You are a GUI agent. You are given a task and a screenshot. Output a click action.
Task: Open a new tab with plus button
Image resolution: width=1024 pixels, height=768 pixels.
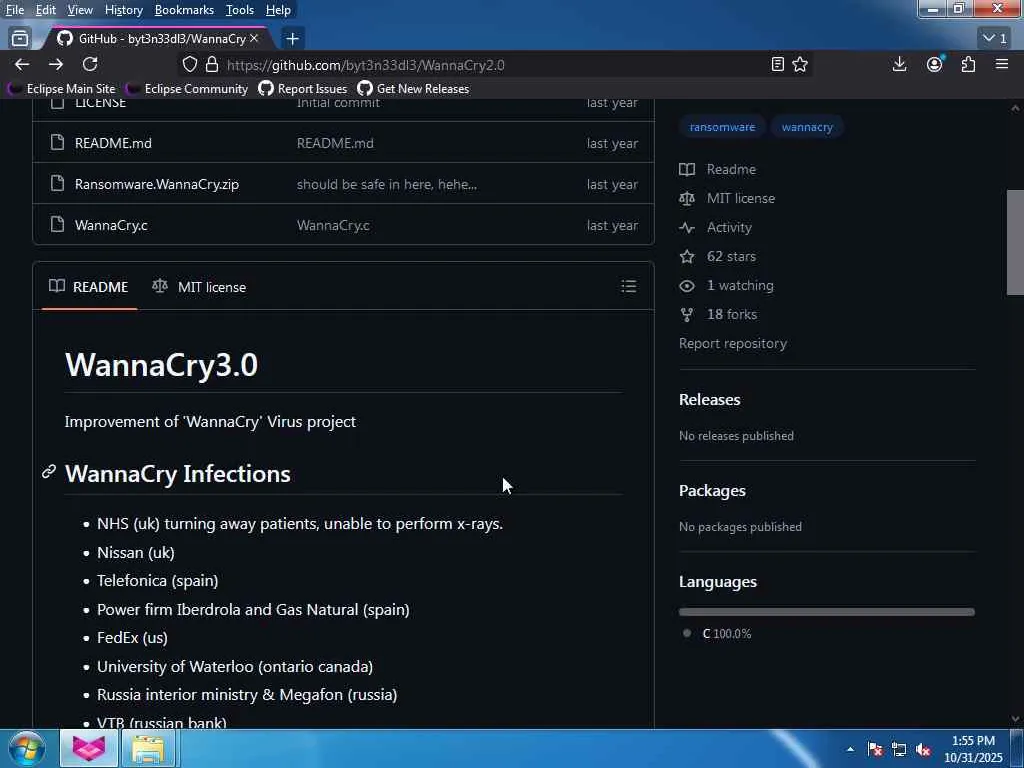point(293,39)
